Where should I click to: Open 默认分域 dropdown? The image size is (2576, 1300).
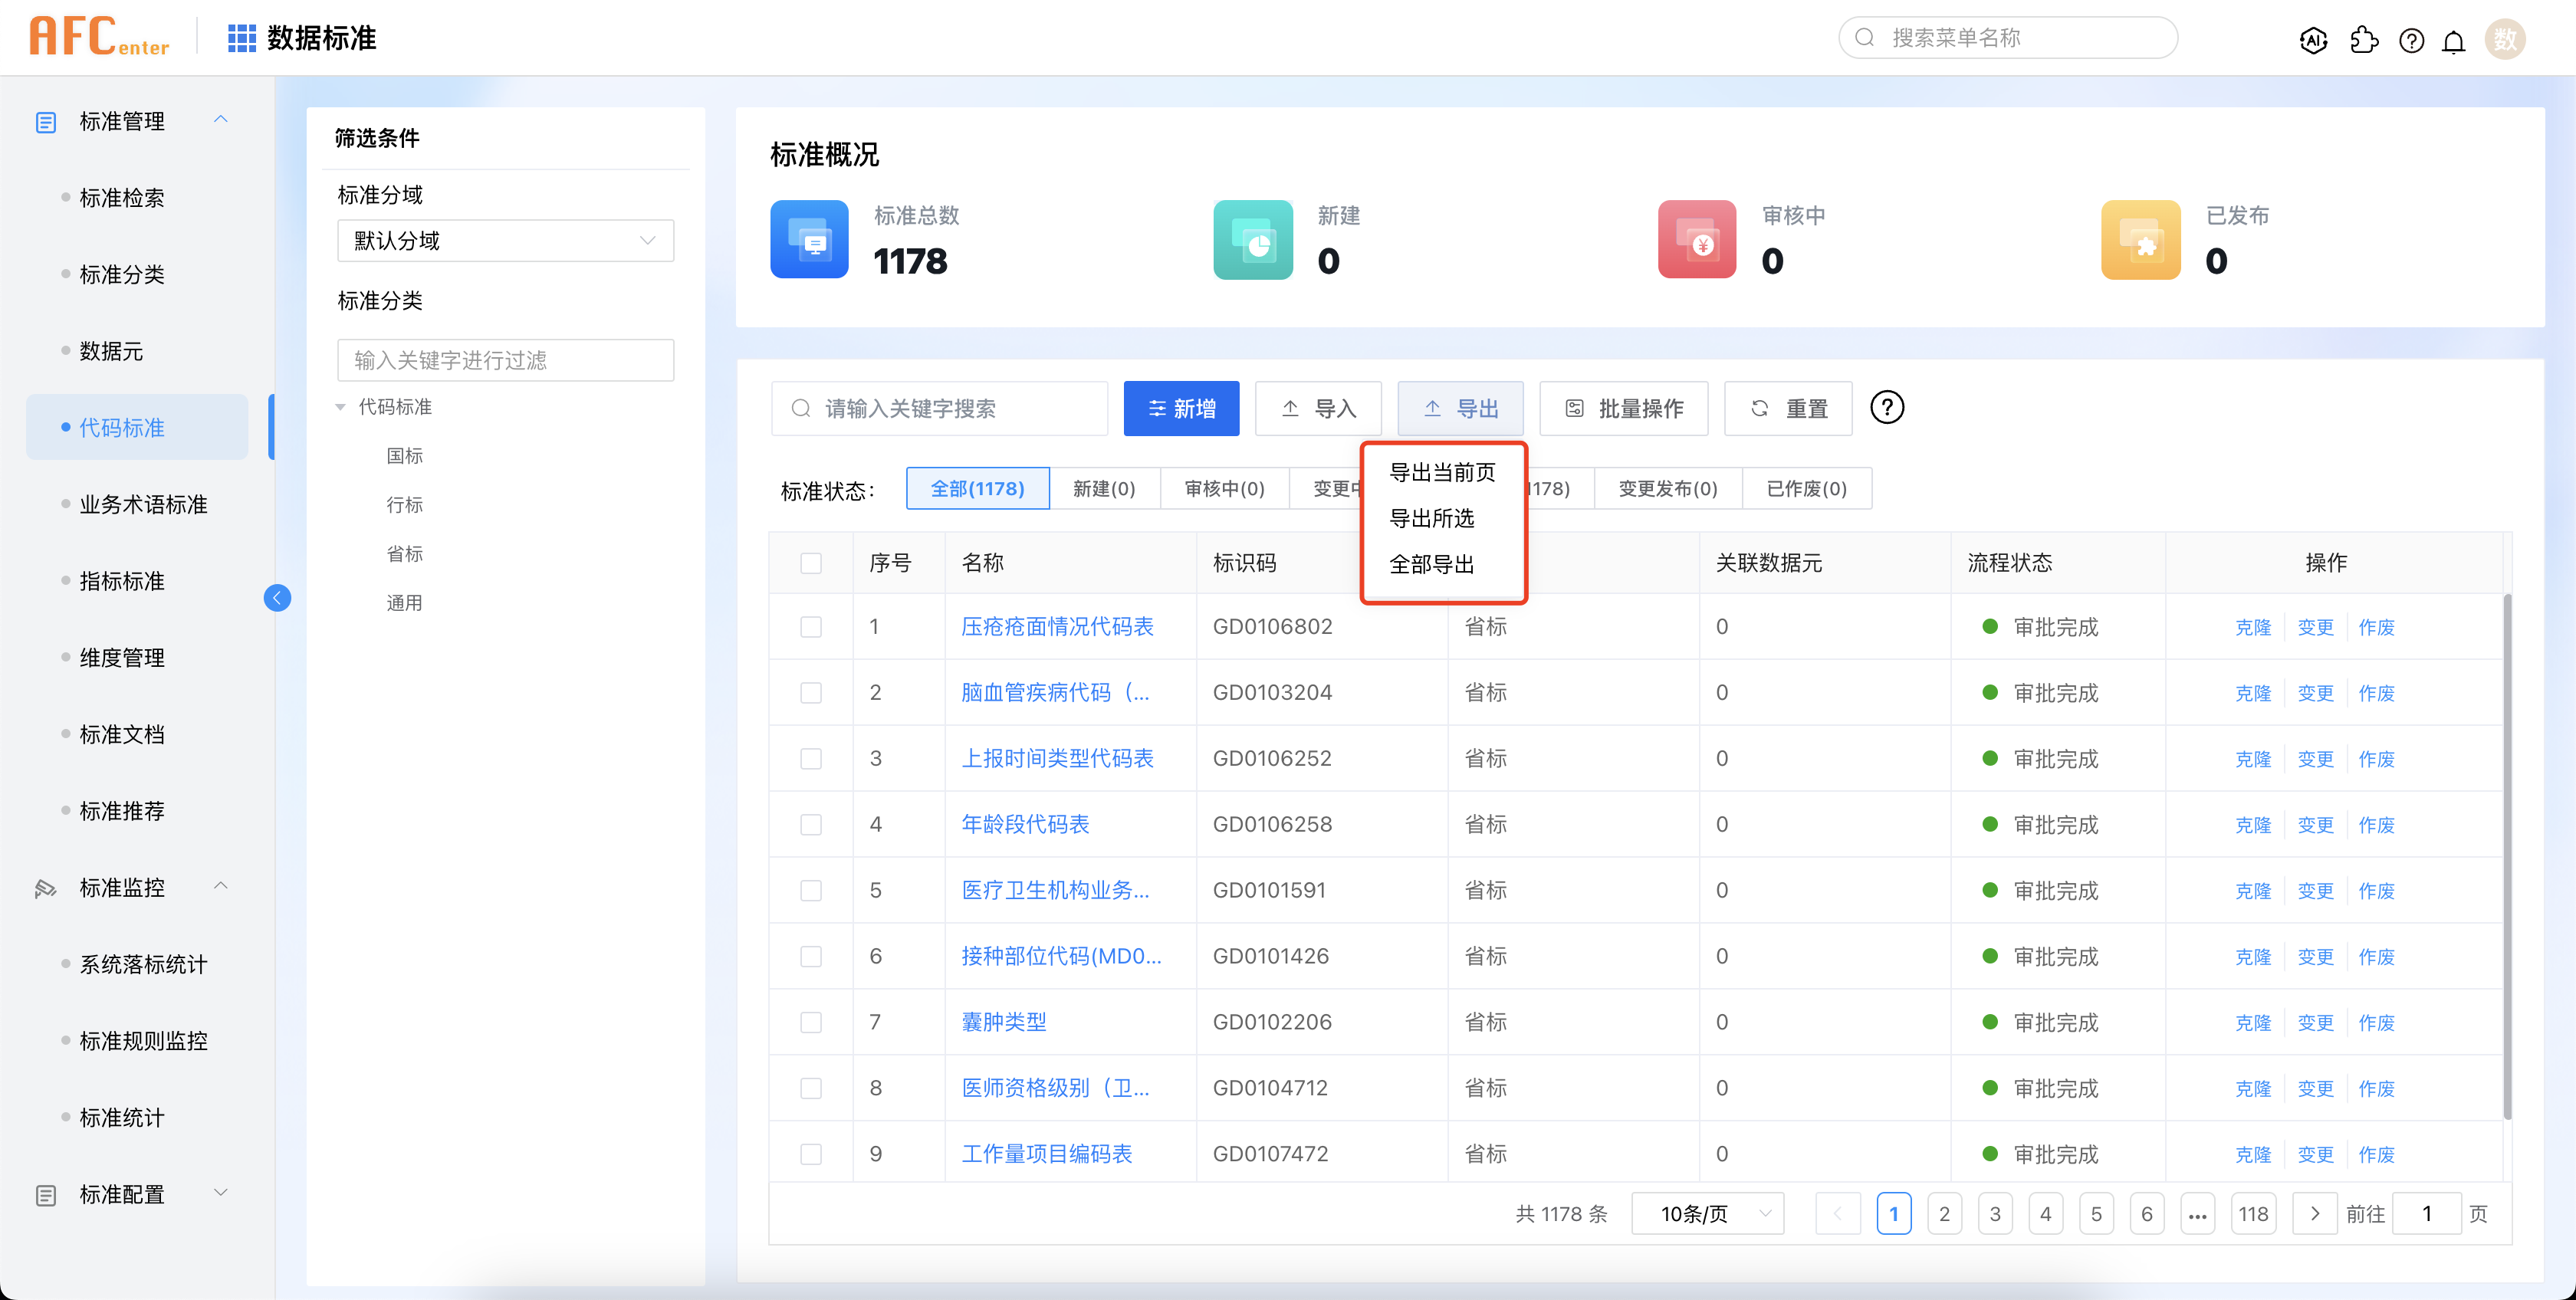pos(505,241)
